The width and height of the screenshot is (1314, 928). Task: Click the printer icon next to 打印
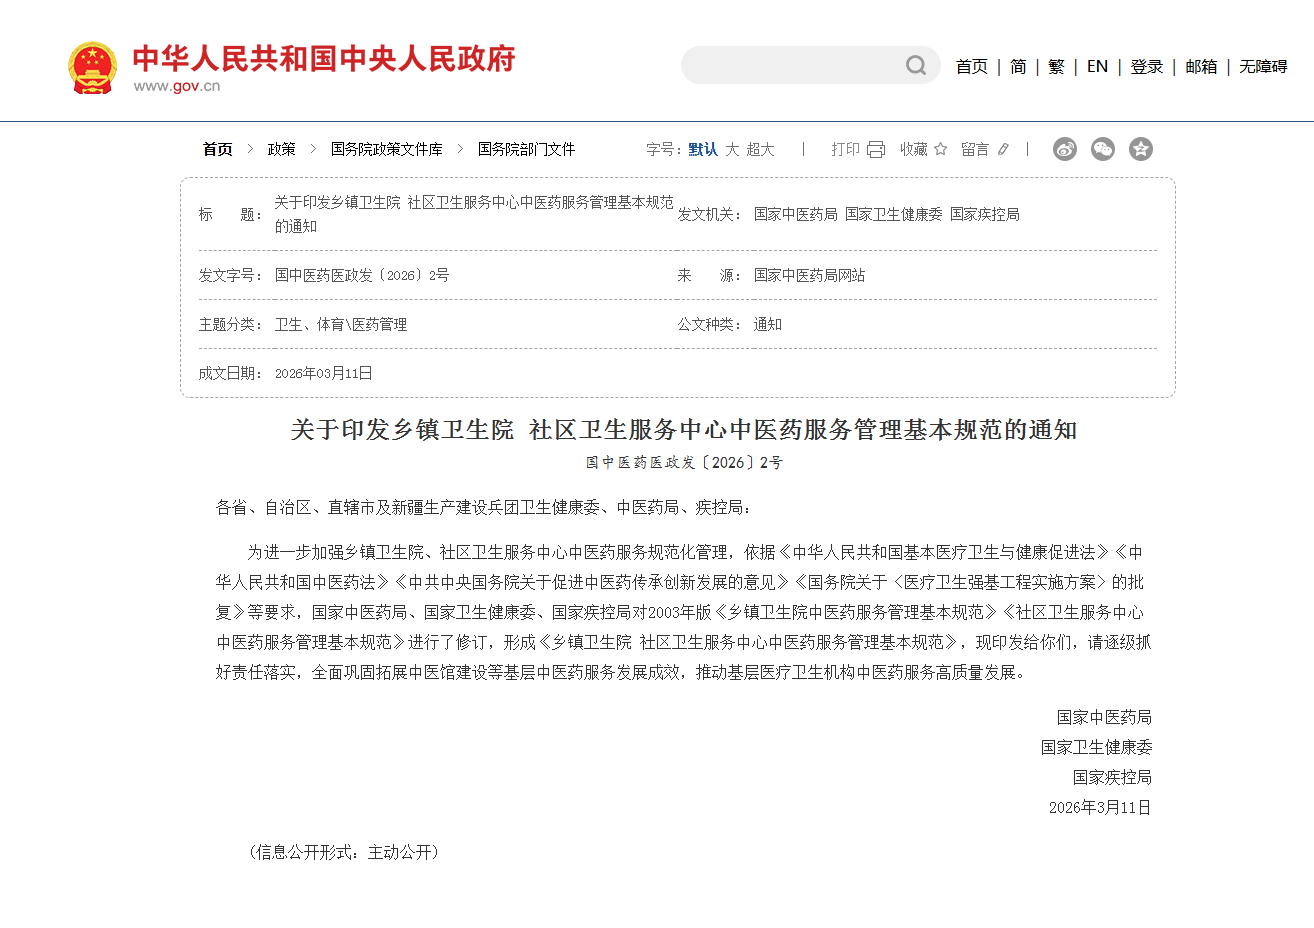[x=876, y=149]
